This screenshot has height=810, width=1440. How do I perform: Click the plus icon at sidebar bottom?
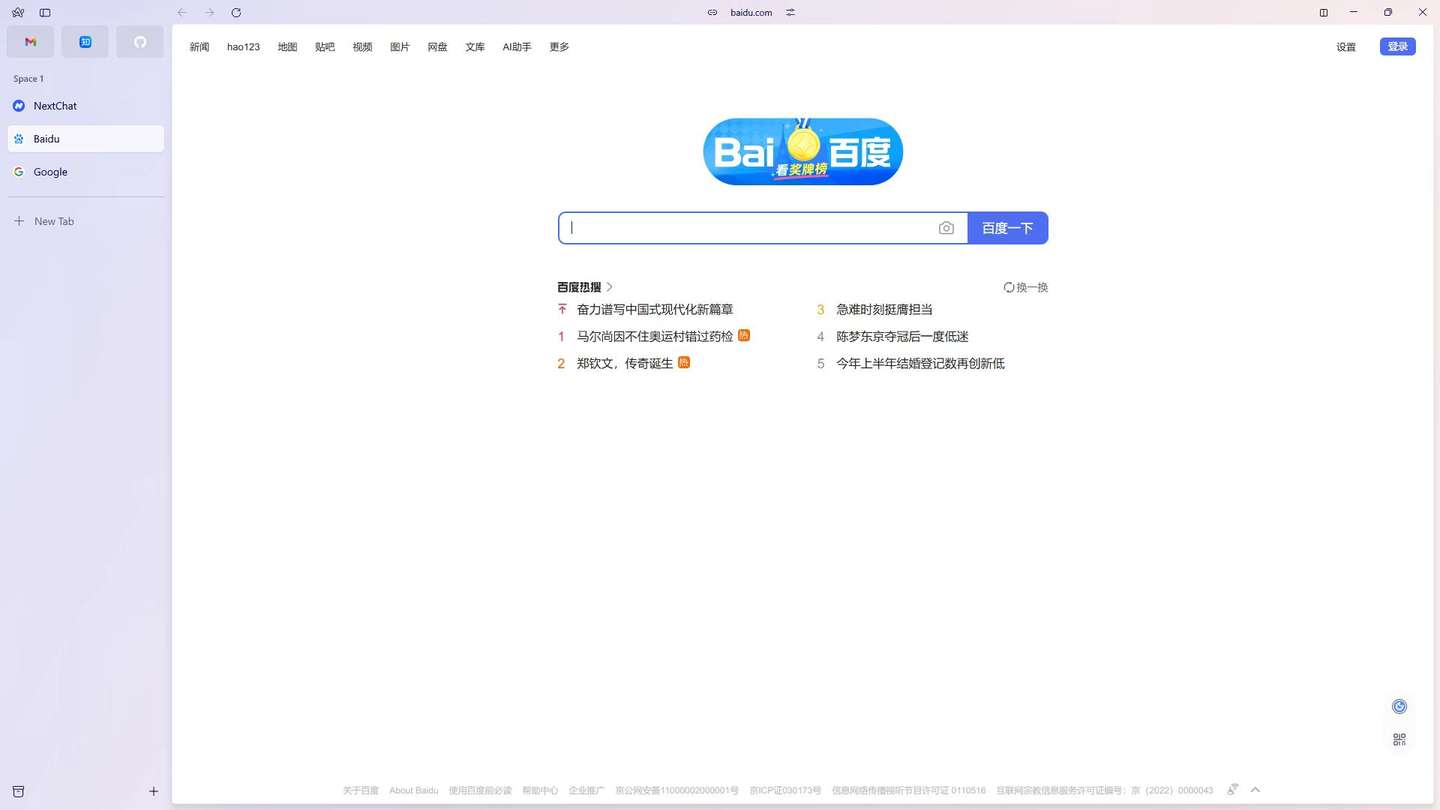pos(153,791)
